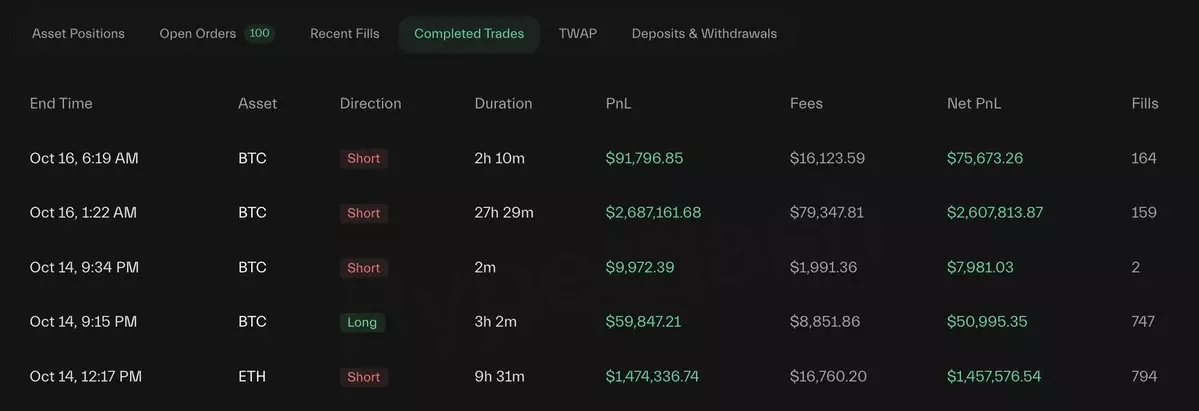The height and width of the screenshot is (411, 1199).
Task: Click the Direction column header
Action: (370, 104)
